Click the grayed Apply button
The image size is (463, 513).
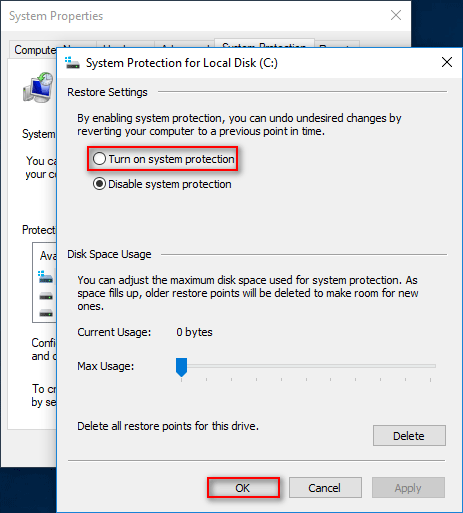pos(408,488)
